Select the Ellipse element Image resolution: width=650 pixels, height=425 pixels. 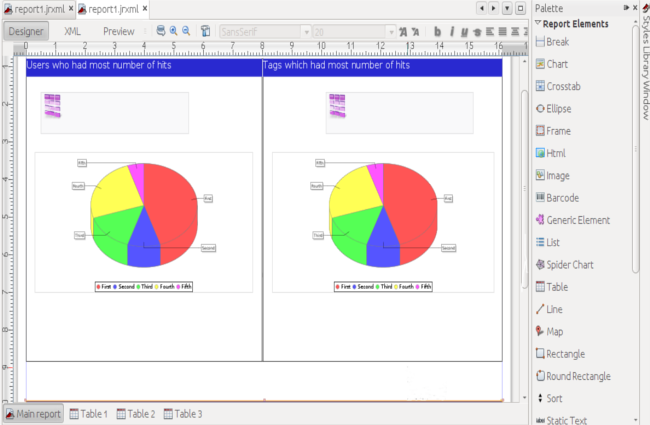560,108
